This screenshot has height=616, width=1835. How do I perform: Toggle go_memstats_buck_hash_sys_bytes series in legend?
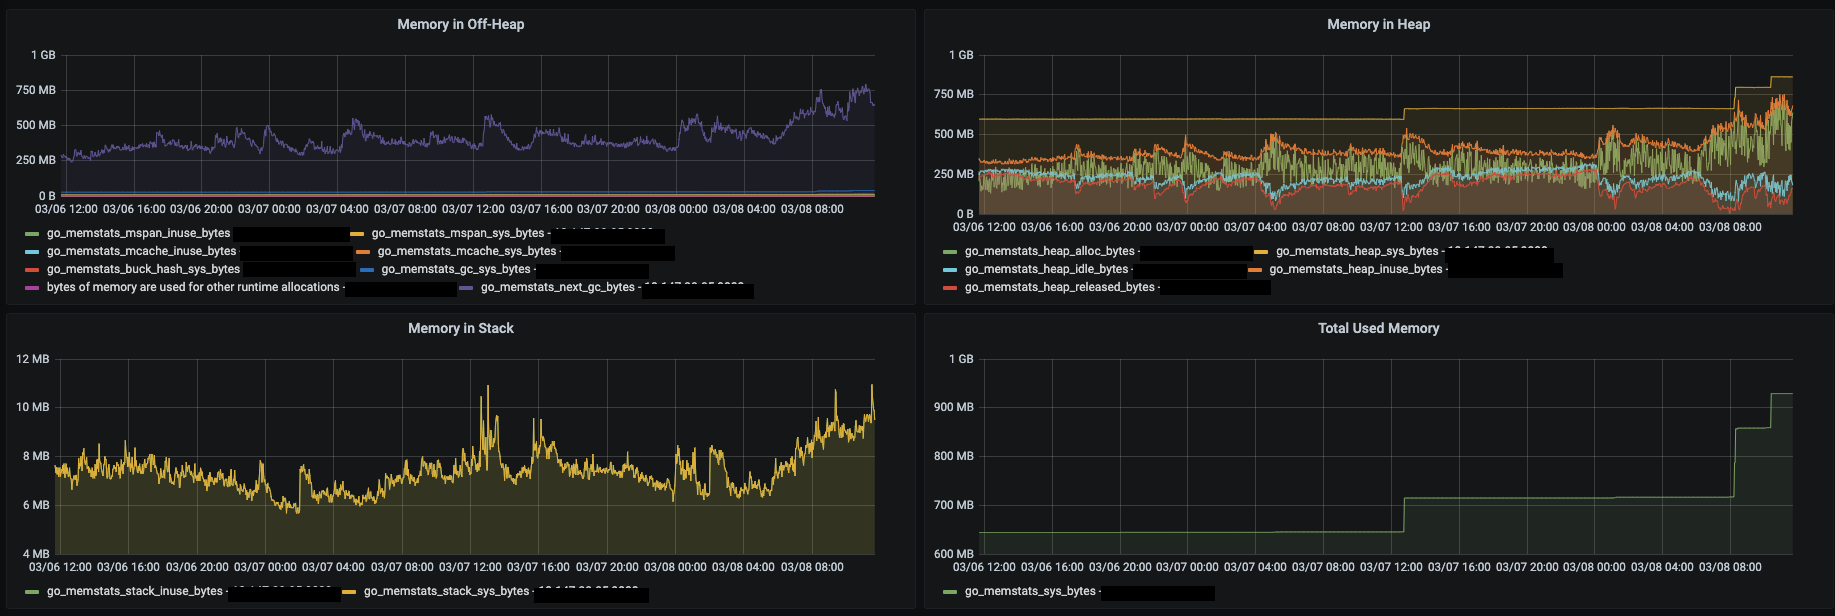click(x=143, y=269)
